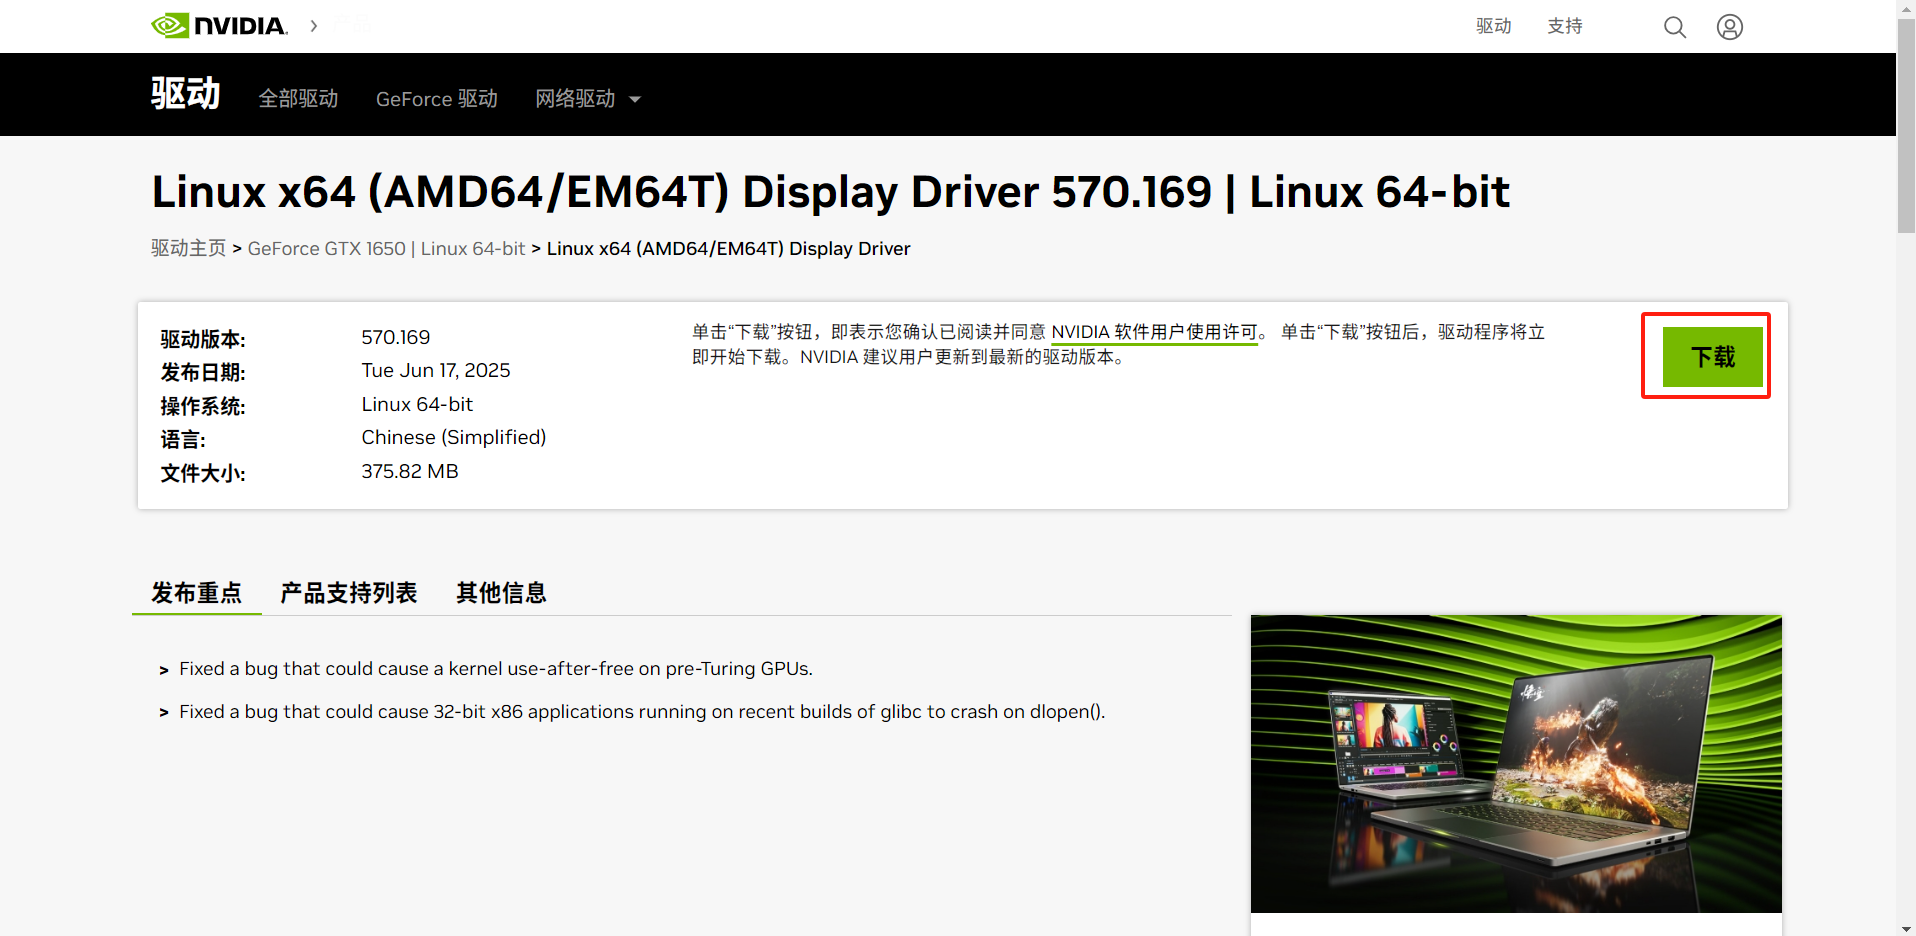Click the 单击“下载”按钮 disclaimer paragraph
The image size is (1916, 936).
click(x=1119, y=344)
